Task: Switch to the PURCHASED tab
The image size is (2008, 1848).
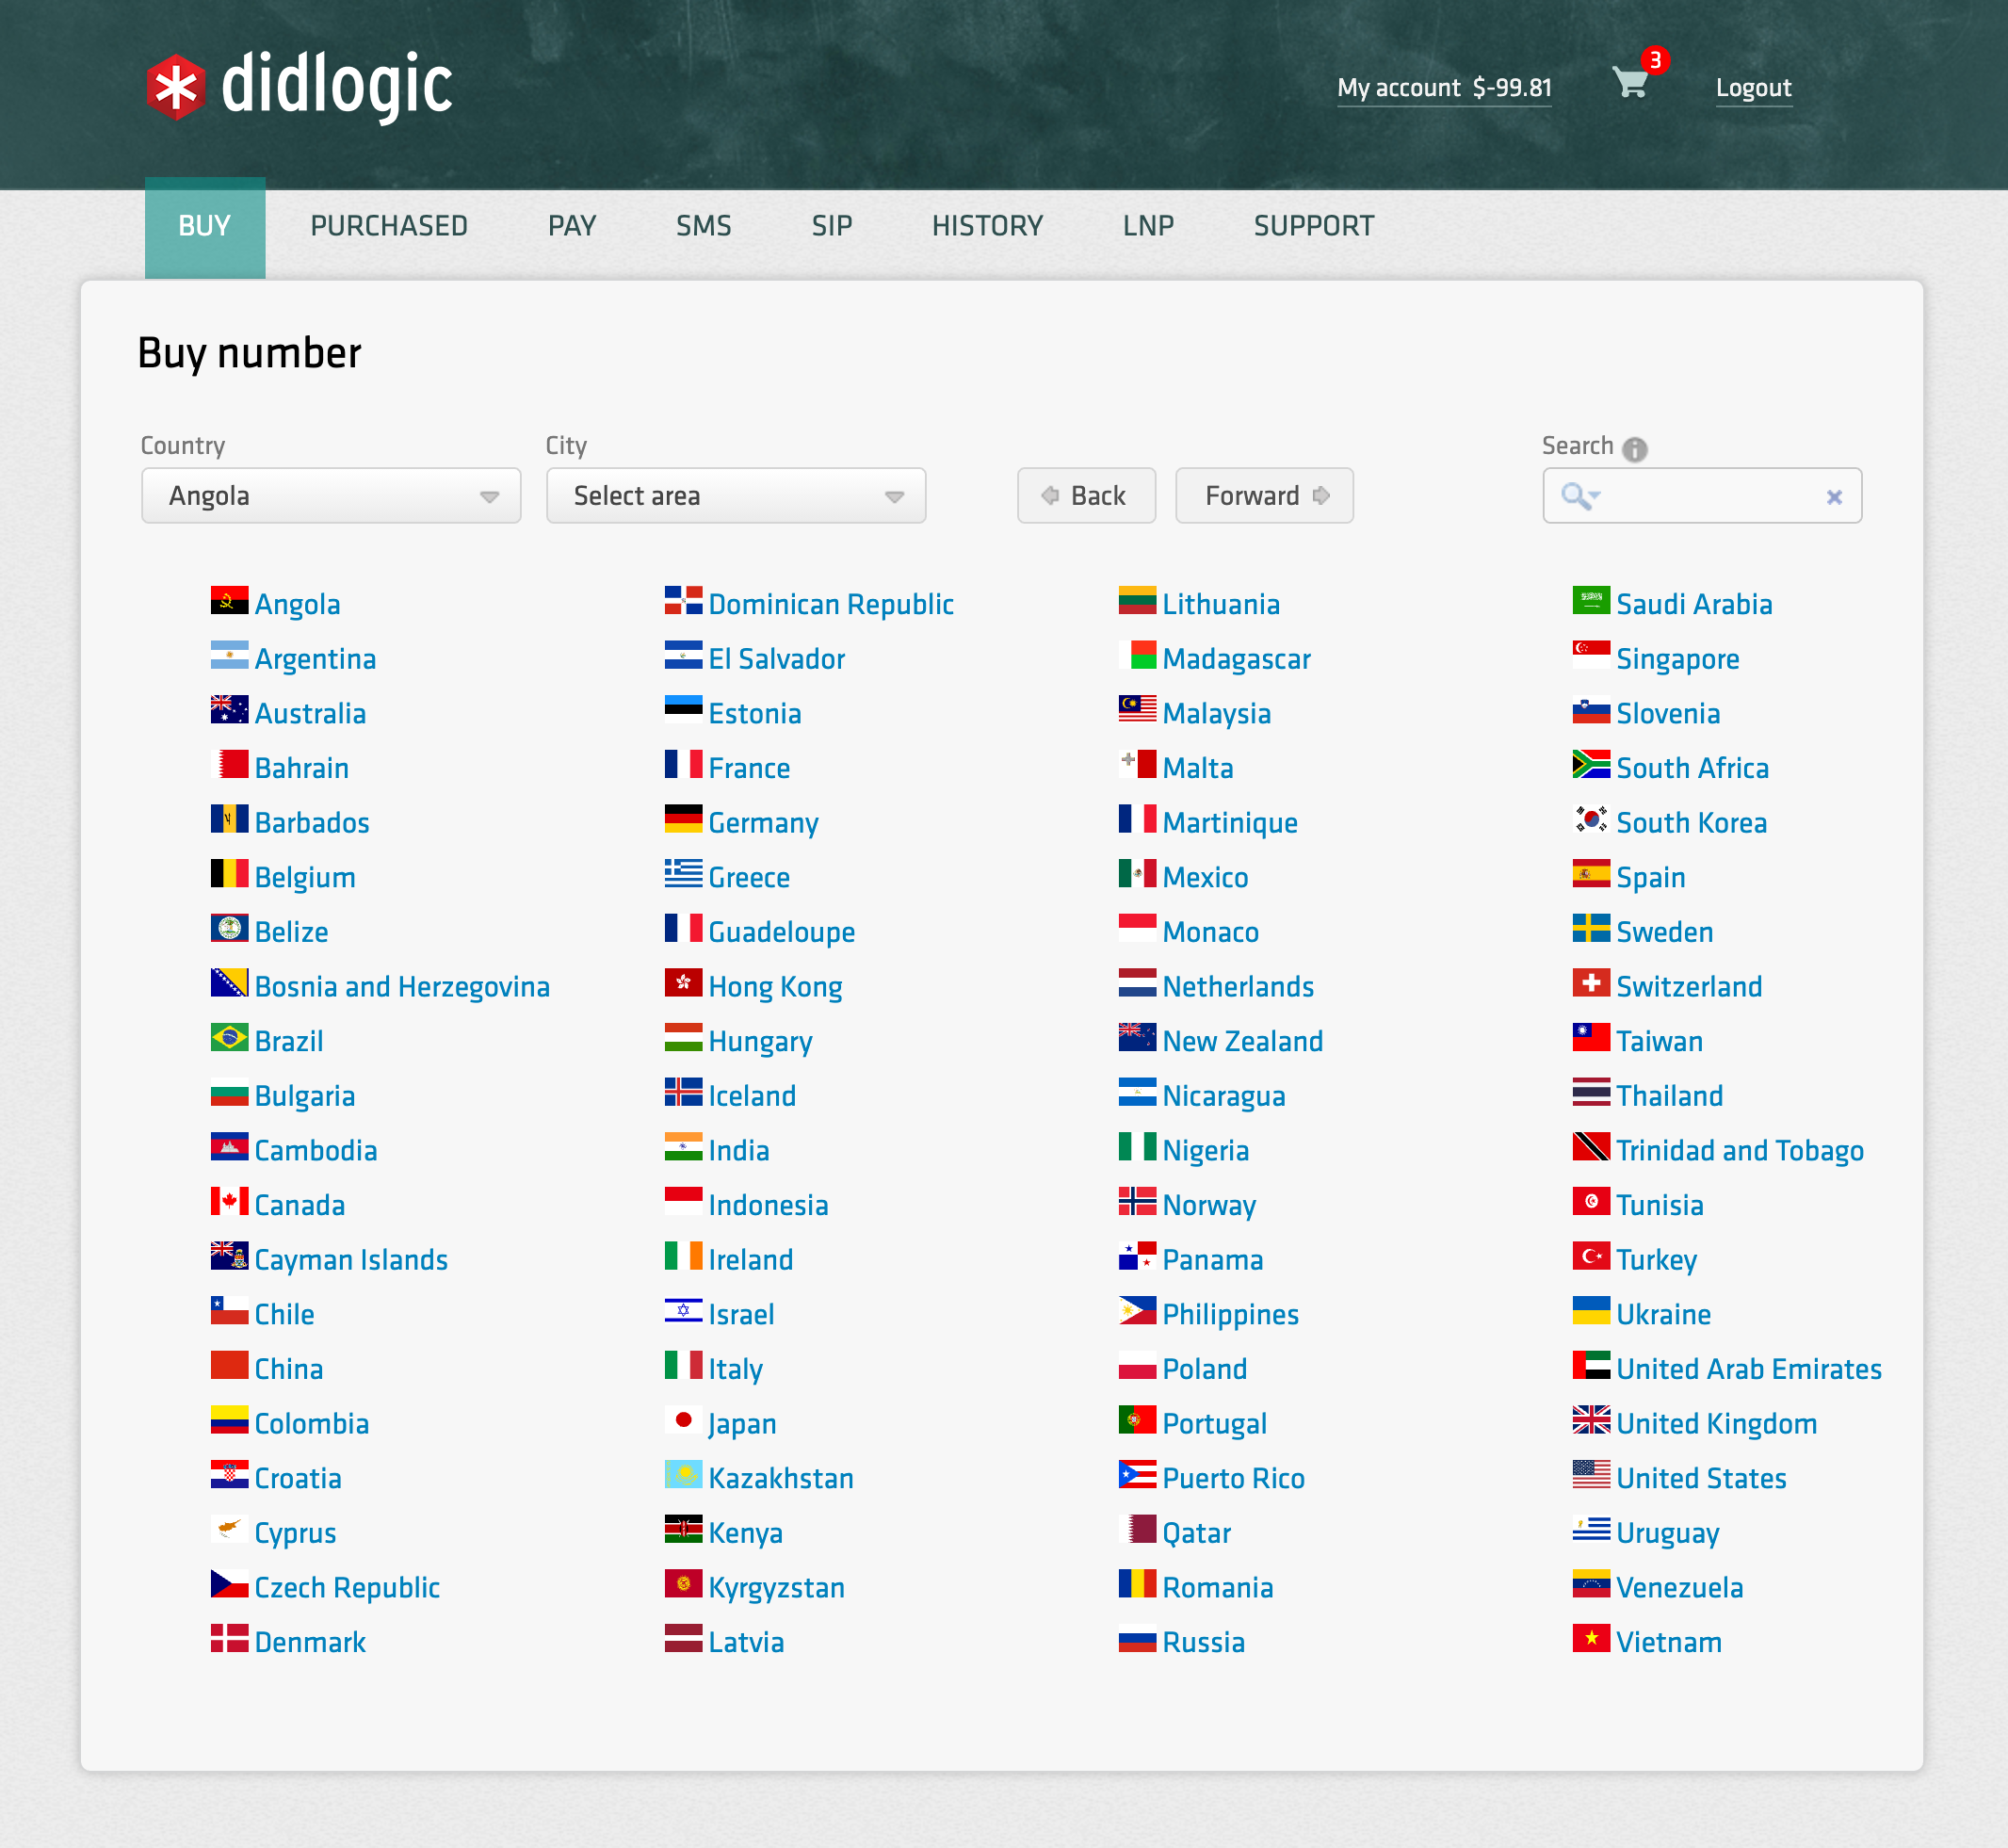Action: pyautogui.click(x=388, y=227)
